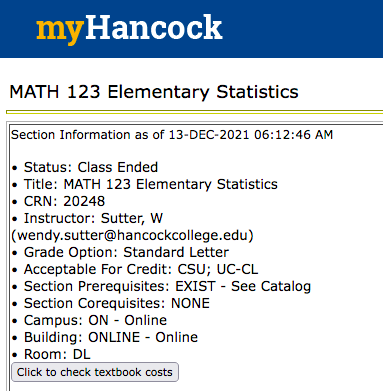Click the 'Click to check textbook costs' button
Viewport: 383px width, 391px height.
(x=95, y=372)
